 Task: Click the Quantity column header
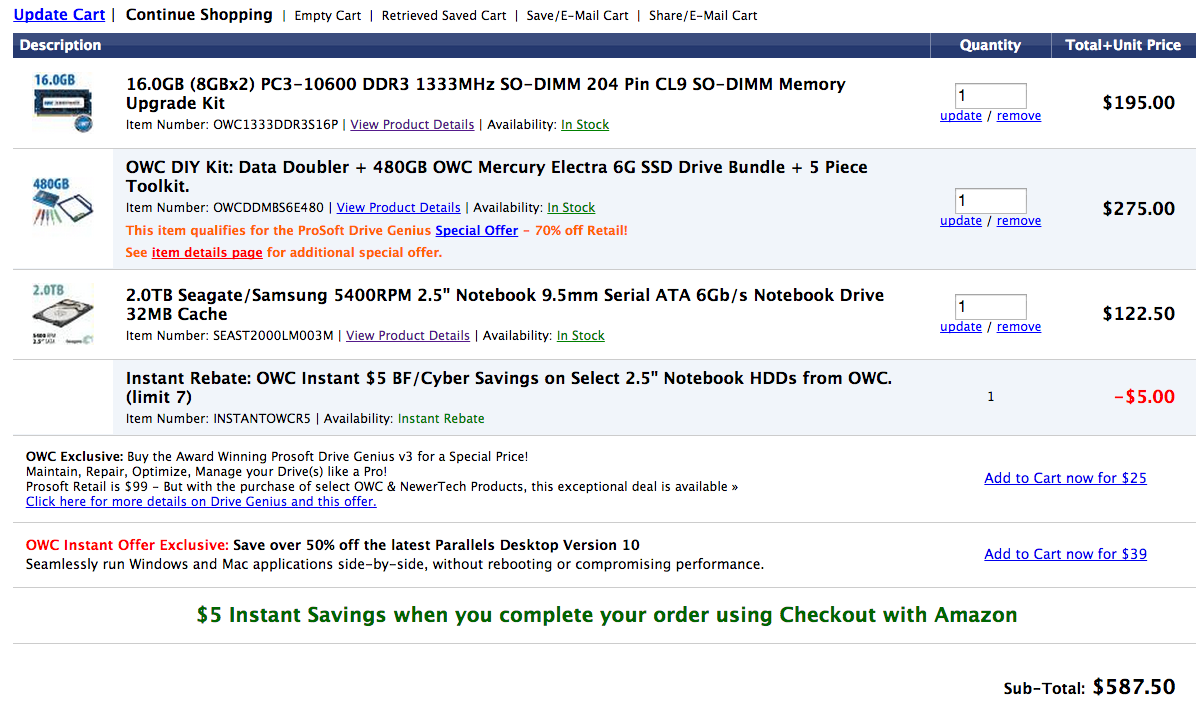click(x=990, y=45)
